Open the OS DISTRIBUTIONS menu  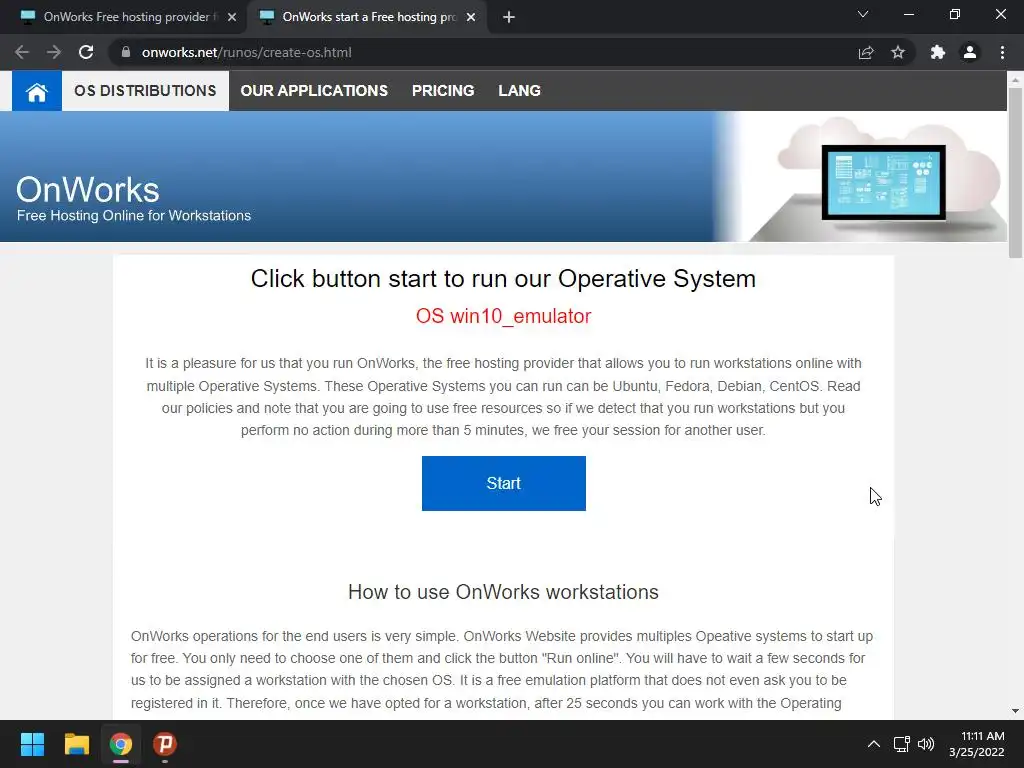tap(145, 91)
